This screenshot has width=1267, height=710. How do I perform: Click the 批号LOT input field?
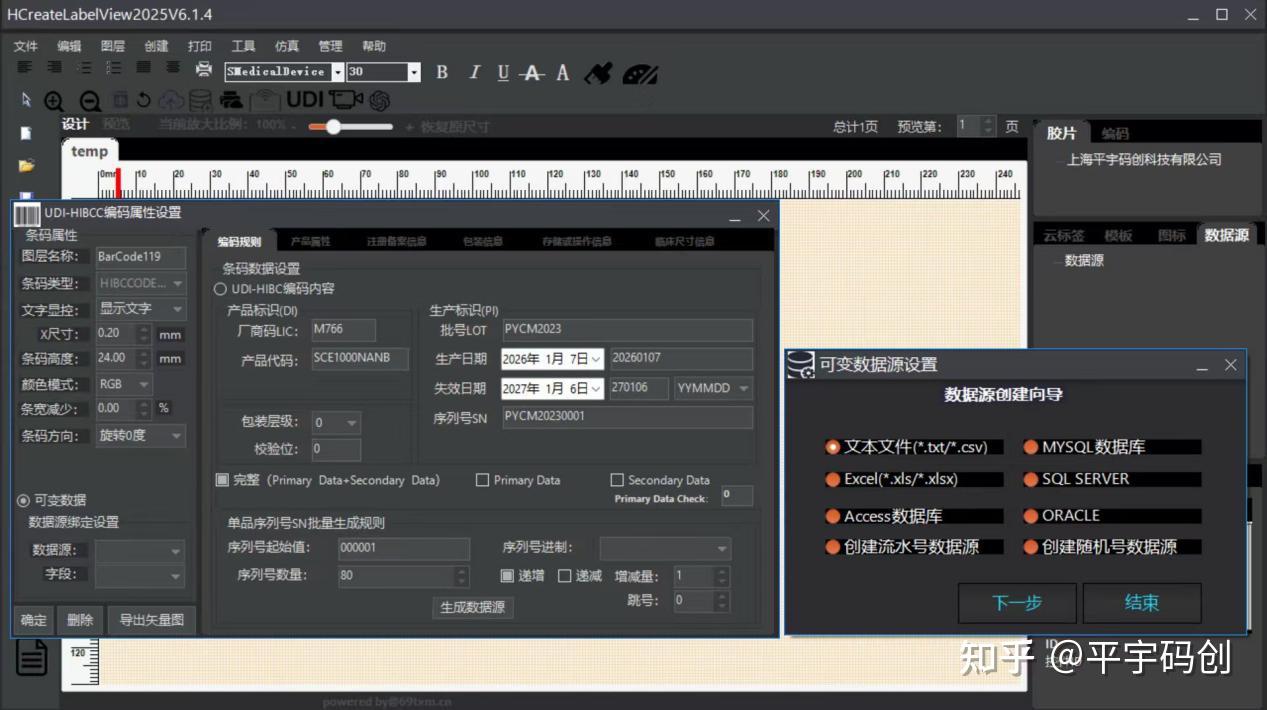click(627, 330)
